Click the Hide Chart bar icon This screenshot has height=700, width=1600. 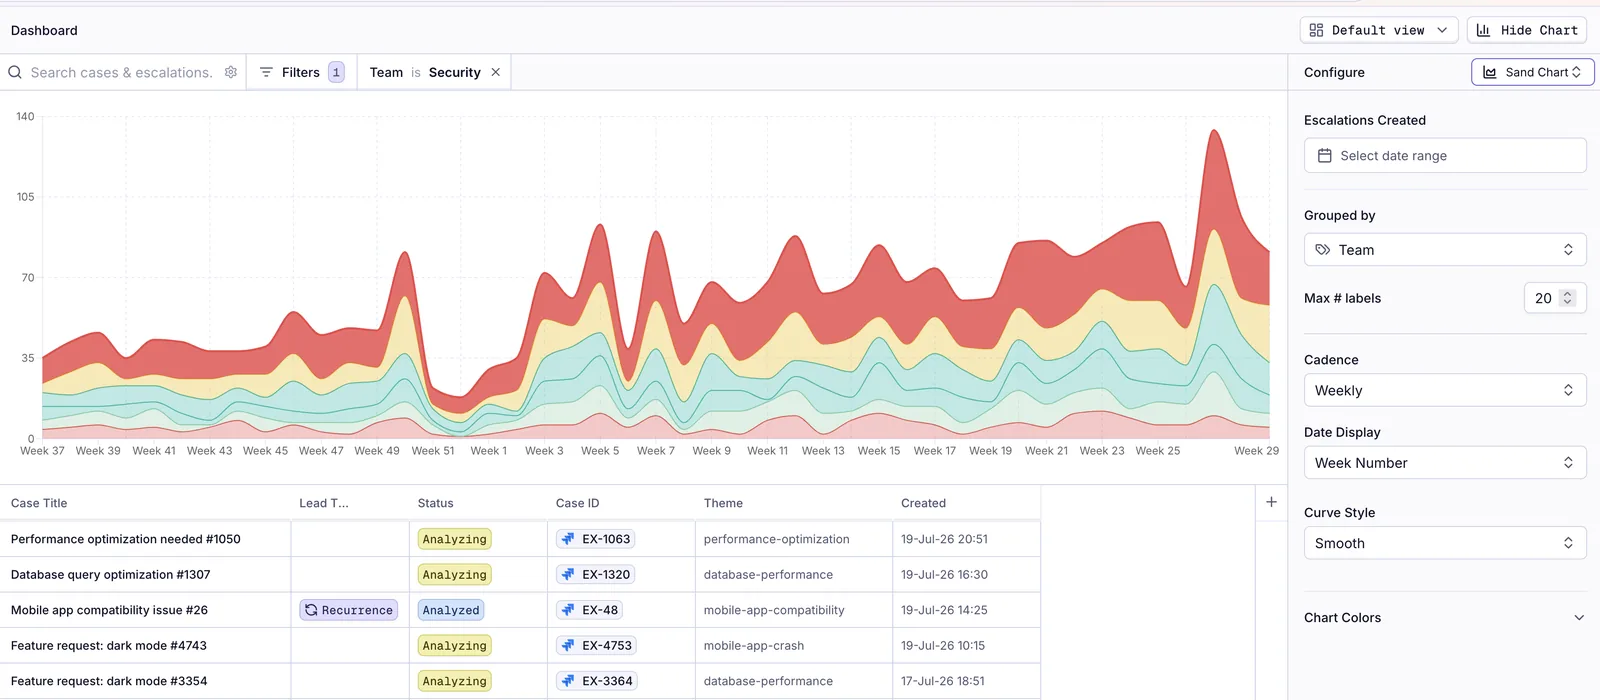(1483, 30)
